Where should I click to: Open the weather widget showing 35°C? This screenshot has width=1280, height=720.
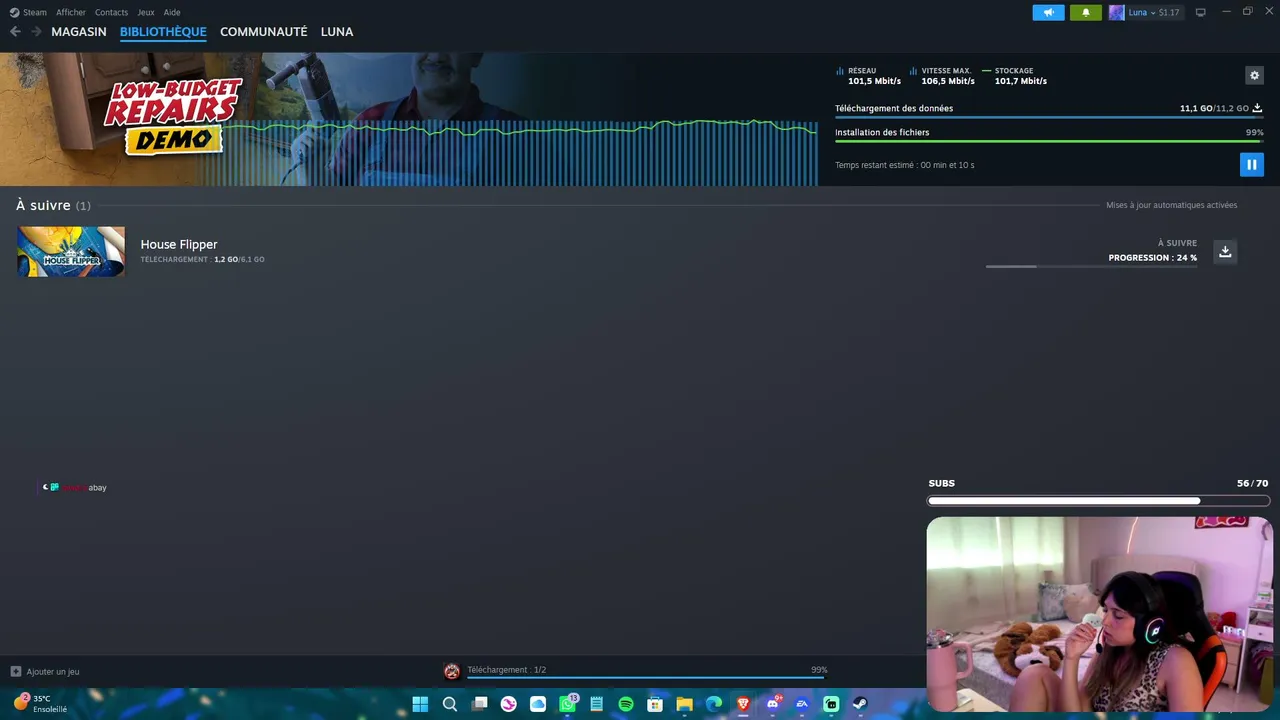[x=40, y=703]
